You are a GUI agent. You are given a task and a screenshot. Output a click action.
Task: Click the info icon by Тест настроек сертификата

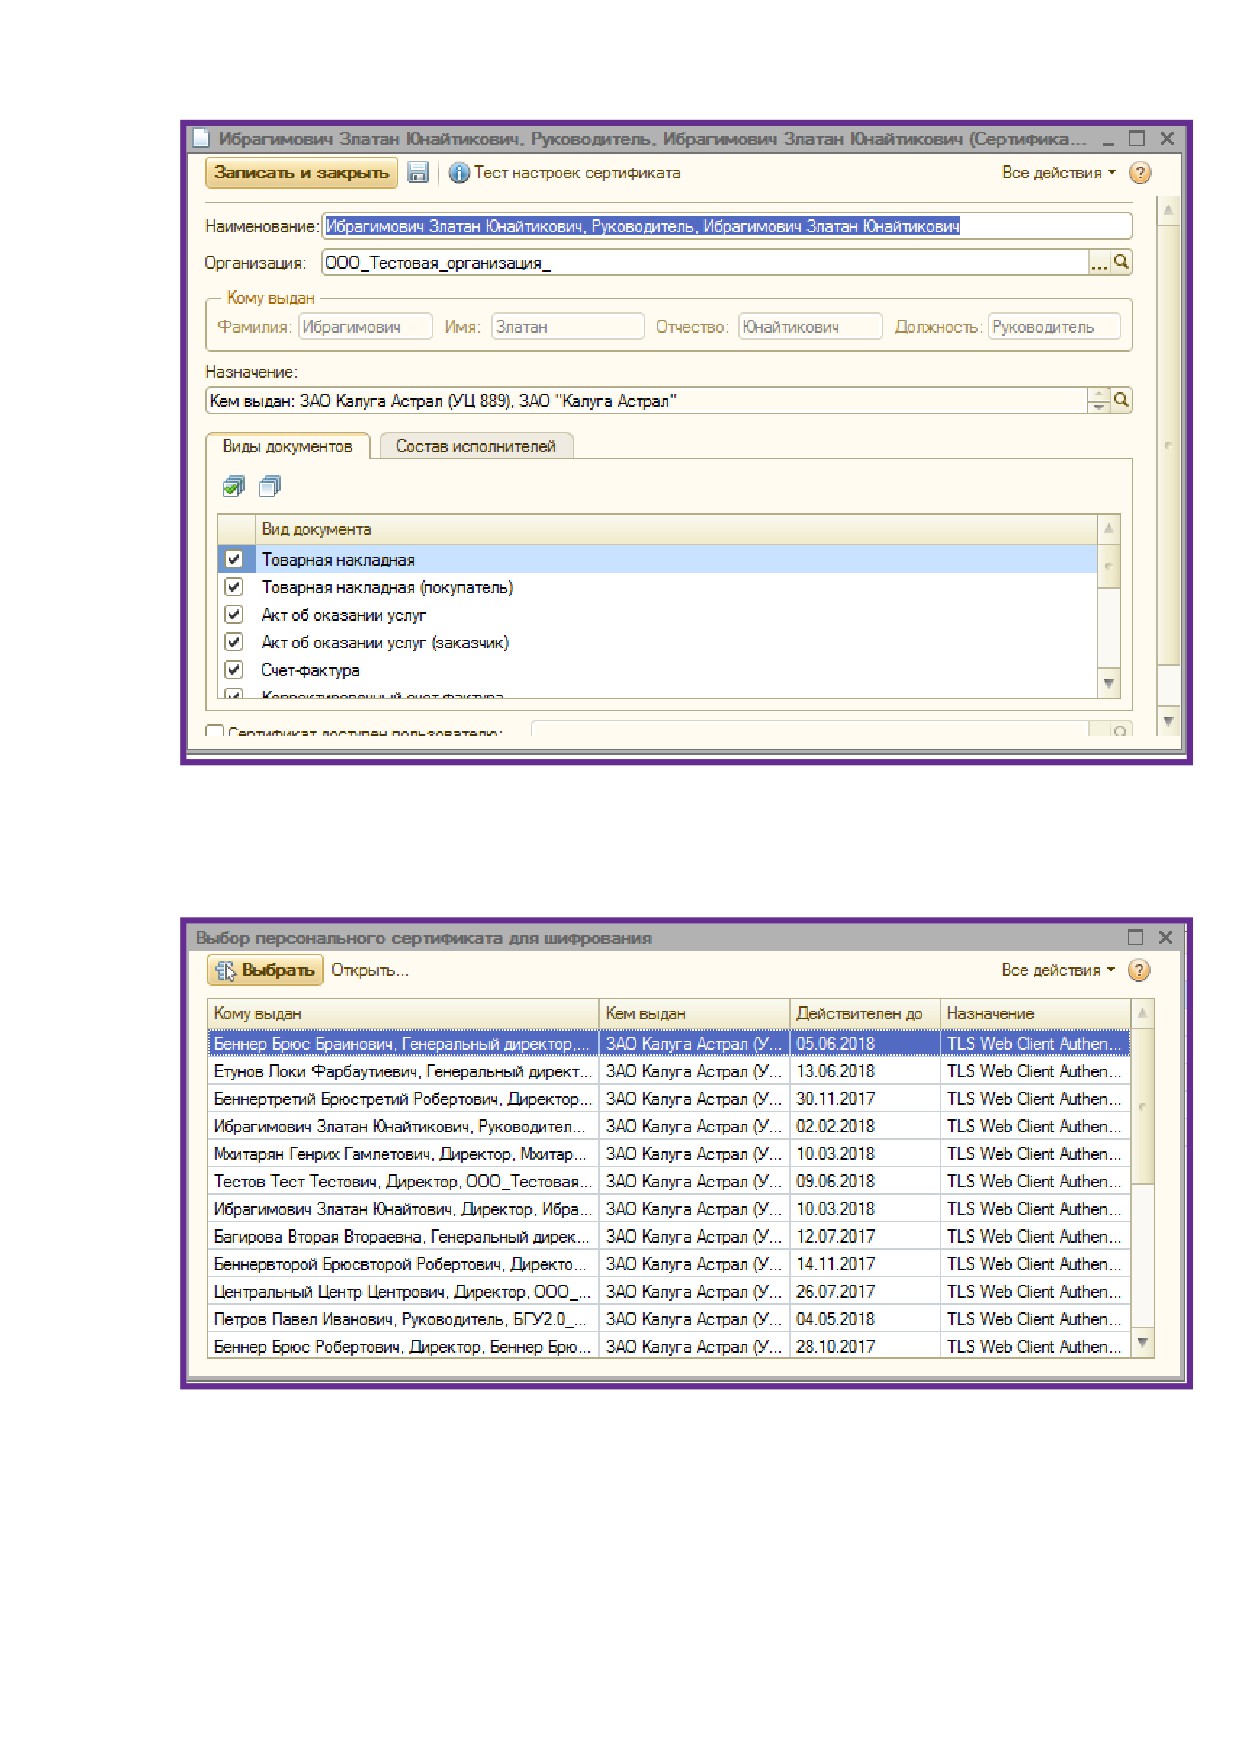pyautogui.click(x=458, y=173)
